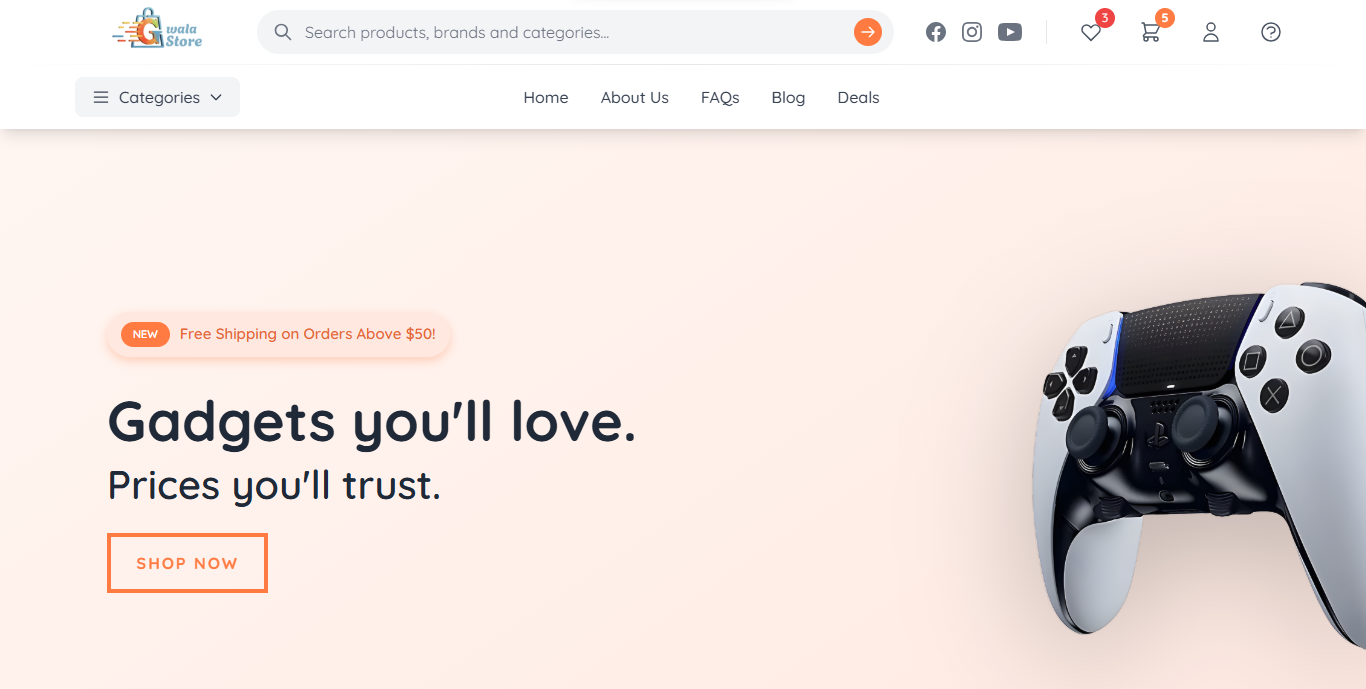Expand the Categories dropdown
The height and width of the screenshot is (689, 1366).
[157, 97]
